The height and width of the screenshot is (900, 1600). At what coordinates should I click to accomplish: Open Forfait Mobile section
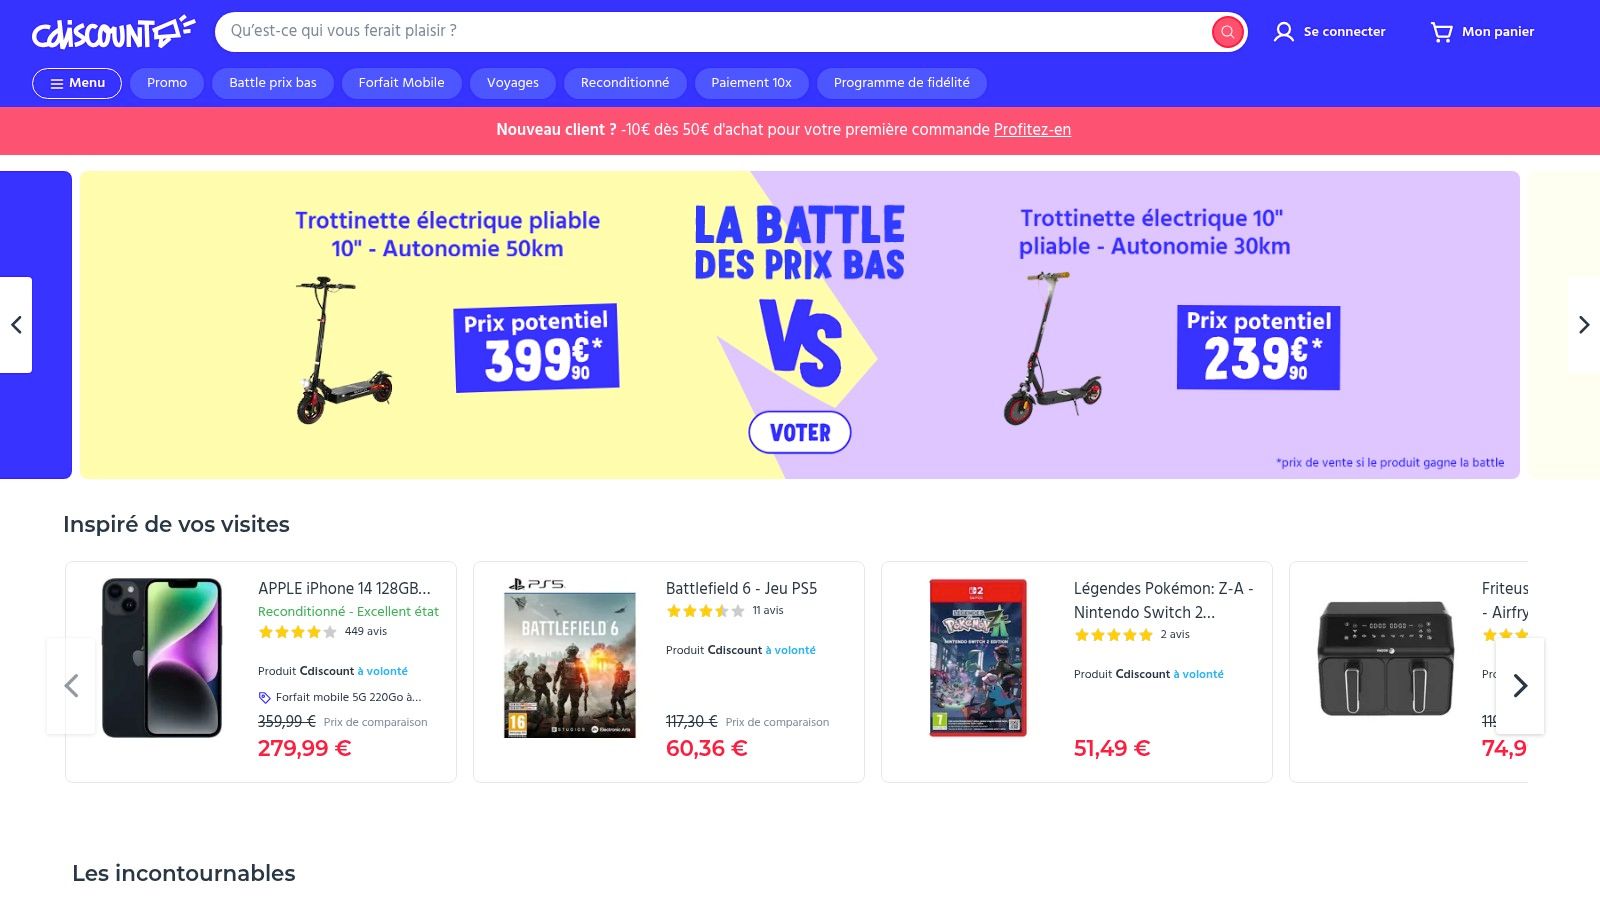click(401, 83)
